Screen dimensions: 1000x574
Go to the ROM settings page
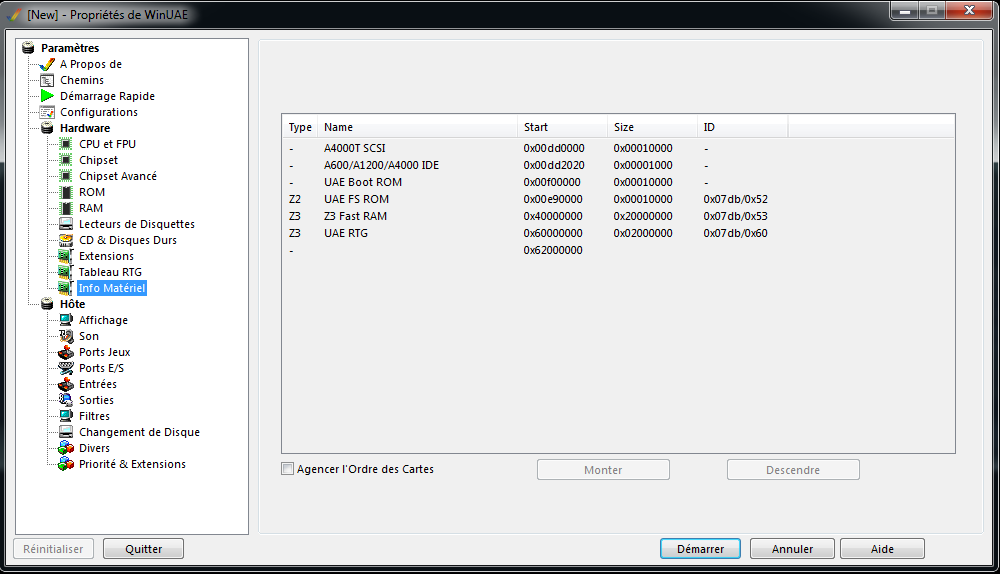tap(92, 192)
